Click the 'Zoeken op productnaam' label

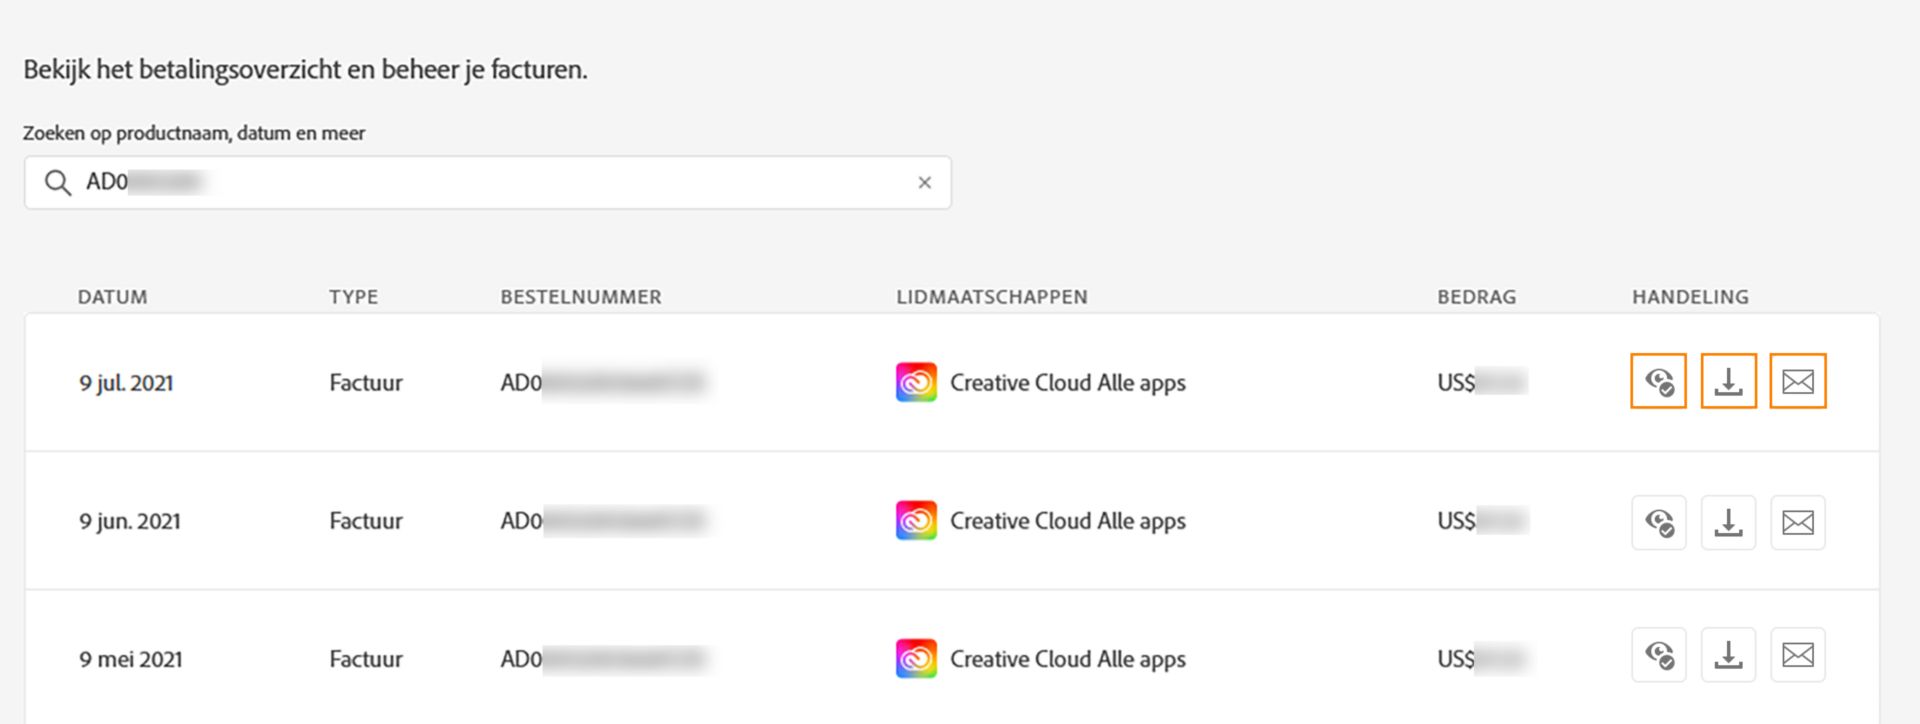pos(194,133)
